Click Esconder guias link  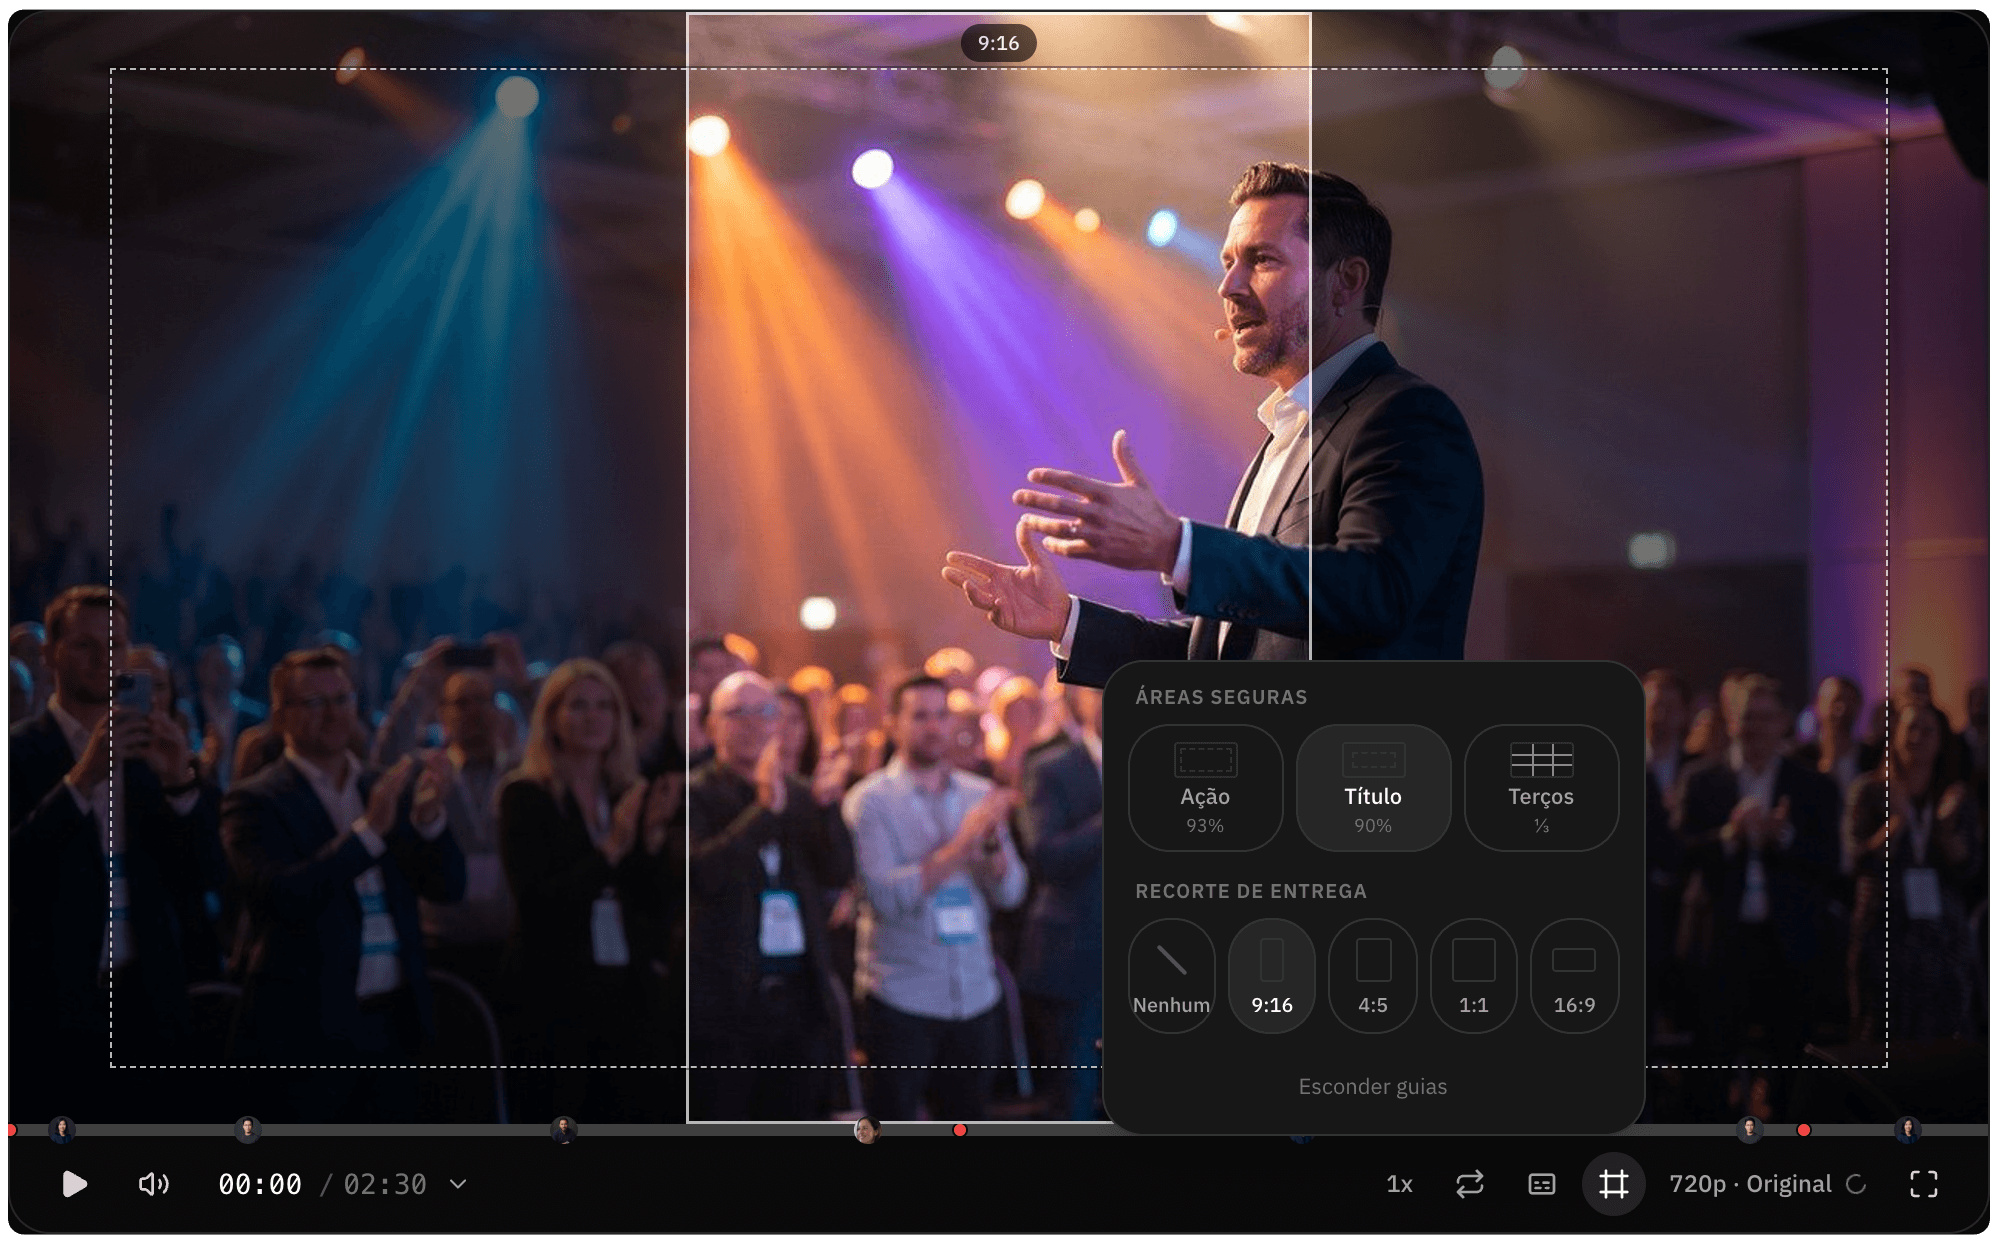pyautogui.click(x=1372, y=1086)
